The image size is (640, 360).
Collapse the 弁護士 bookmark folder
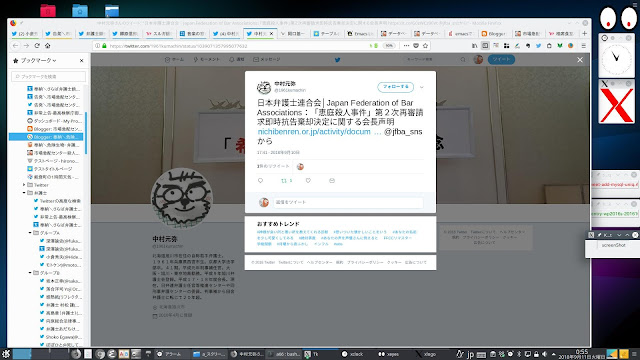[24, 193]
